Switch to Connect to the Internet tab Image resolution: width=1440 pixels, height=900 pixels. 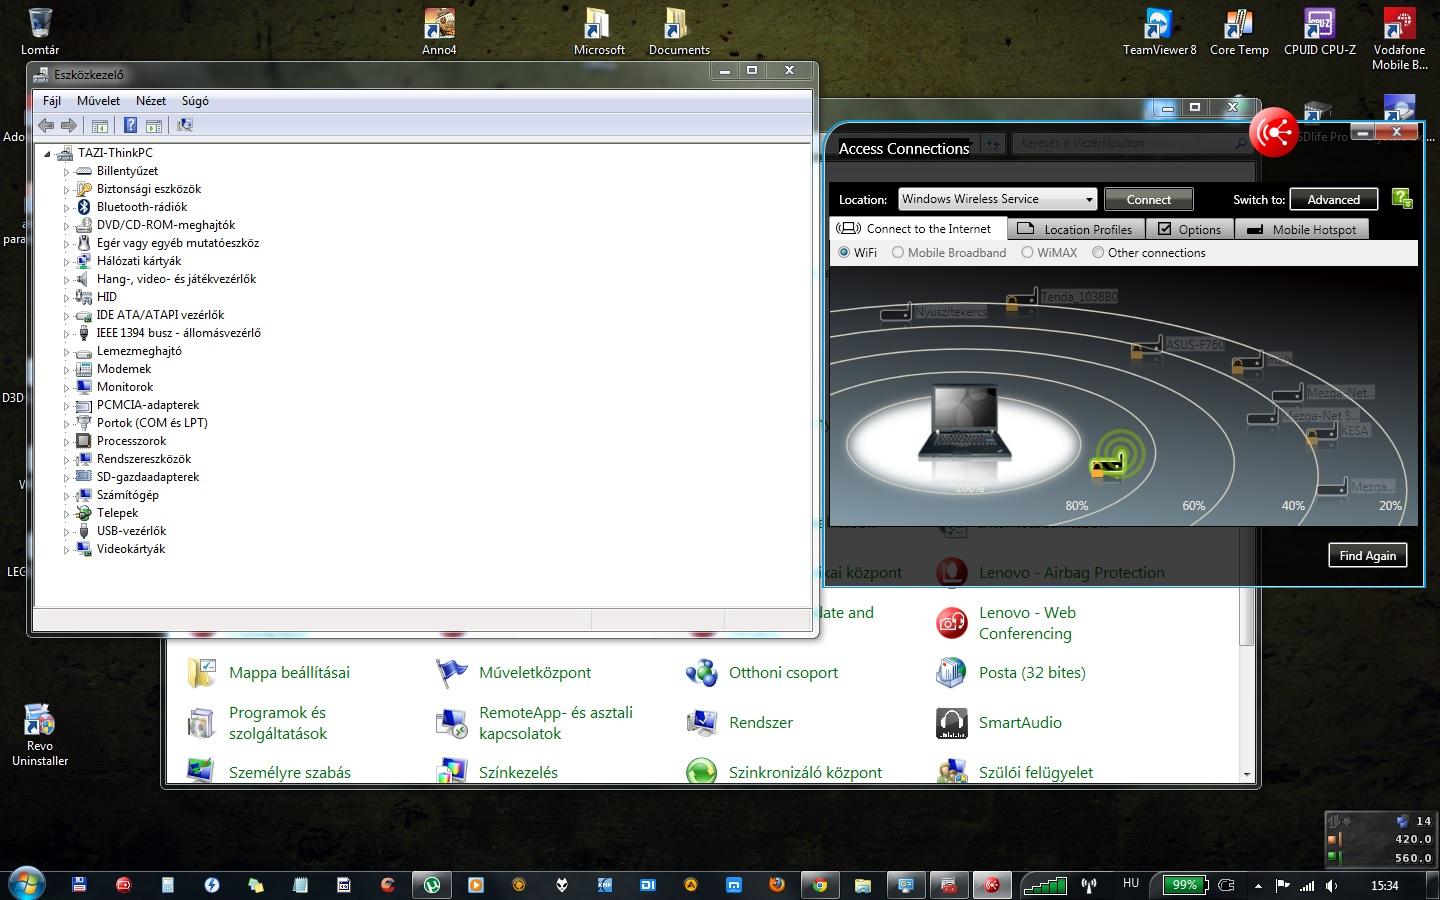[x=918, y=228]
